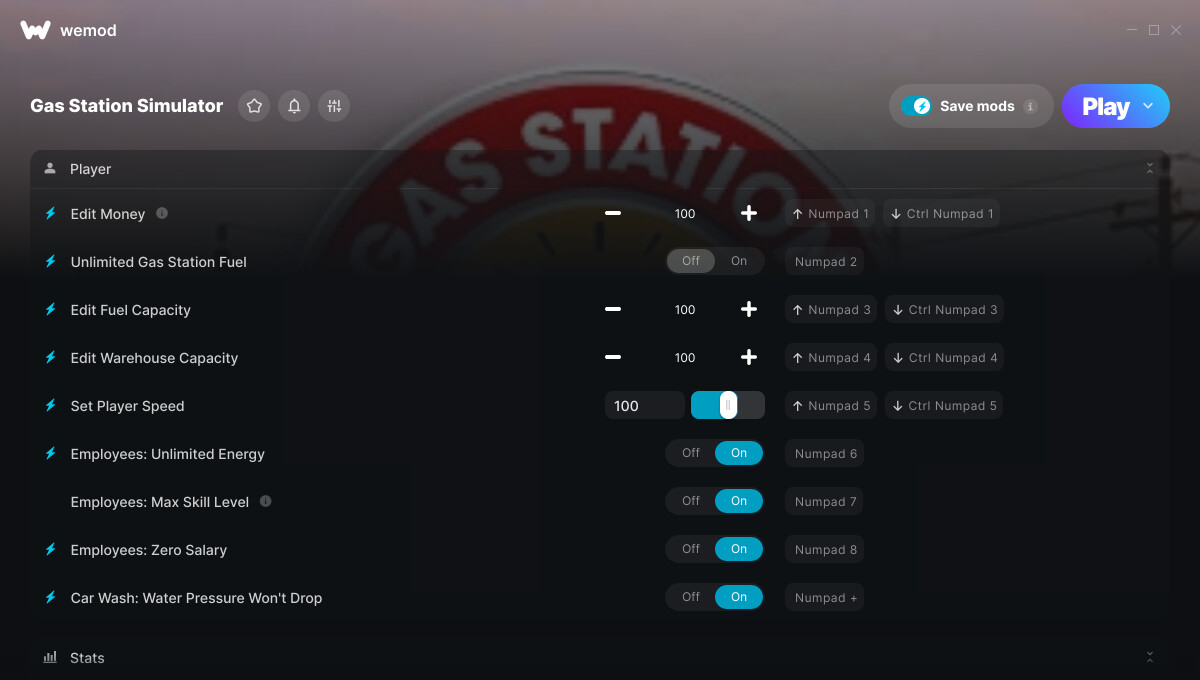Click info icon next to Edit Money
Viewport: 1200px width, 680px height.
pos(162,213)
